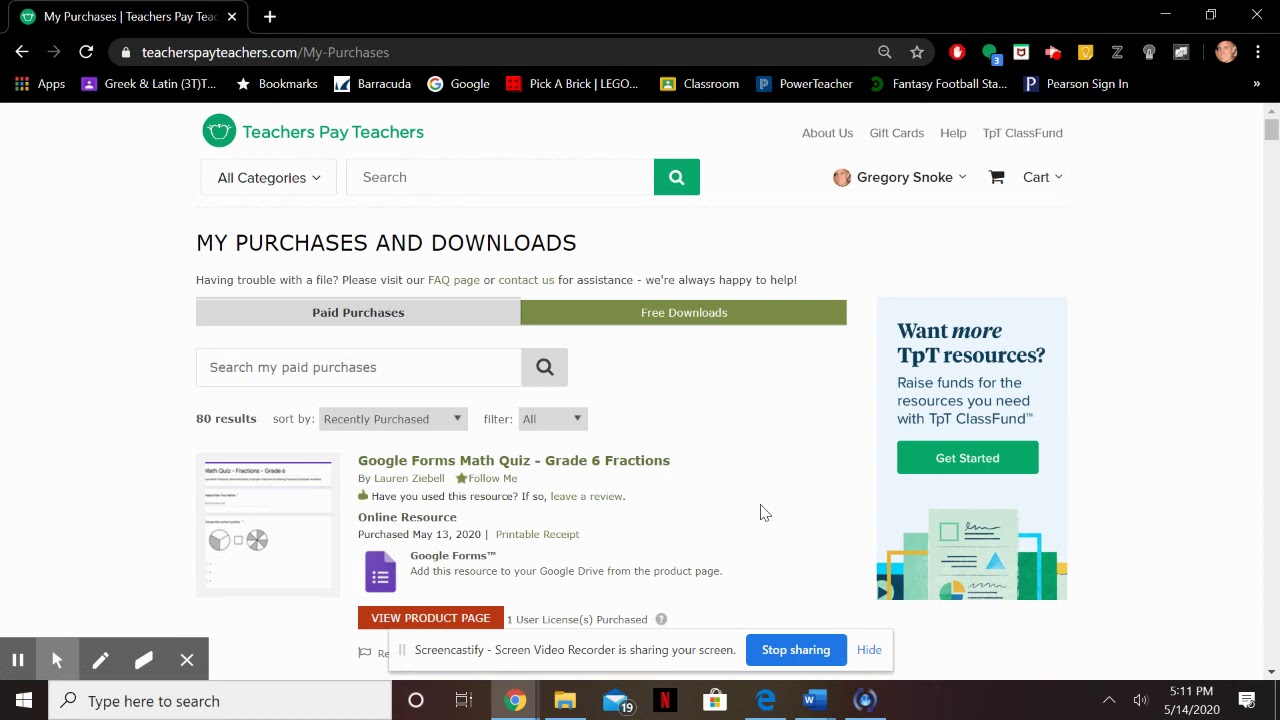Click the Math Quiz product thumbnail
Image resolution: width=1280 pixels, height=720 pixels.
268,525
